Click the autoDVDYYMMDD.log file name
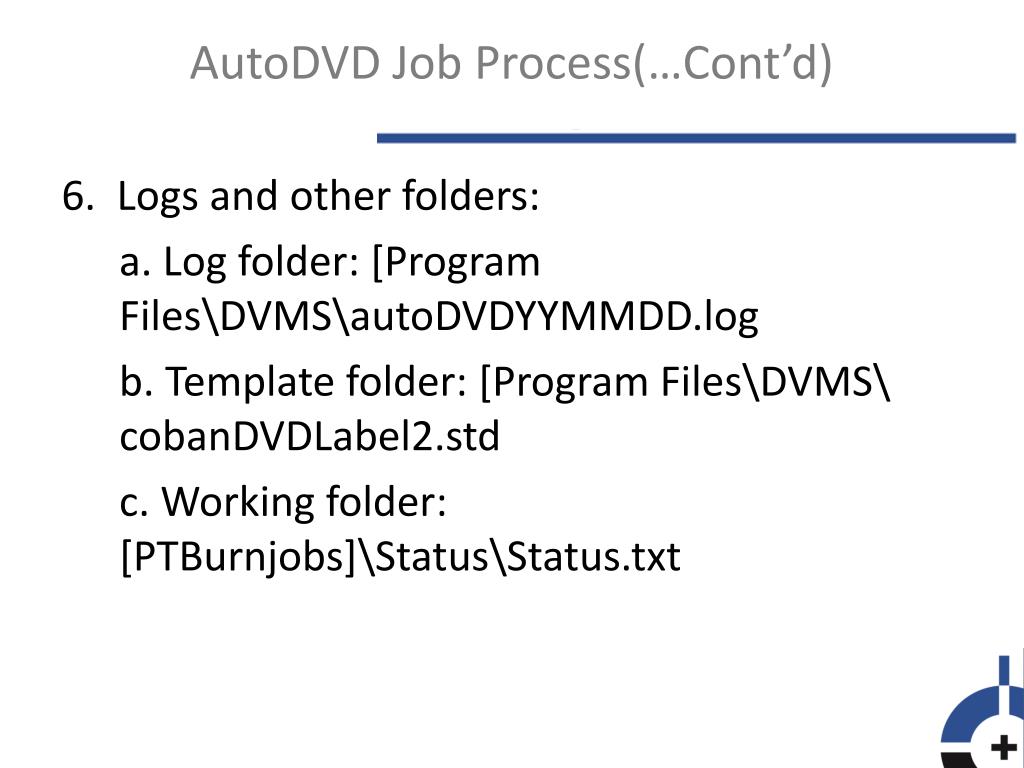The height and width of the screenshot is (768, 1024). tap(554, 316)
